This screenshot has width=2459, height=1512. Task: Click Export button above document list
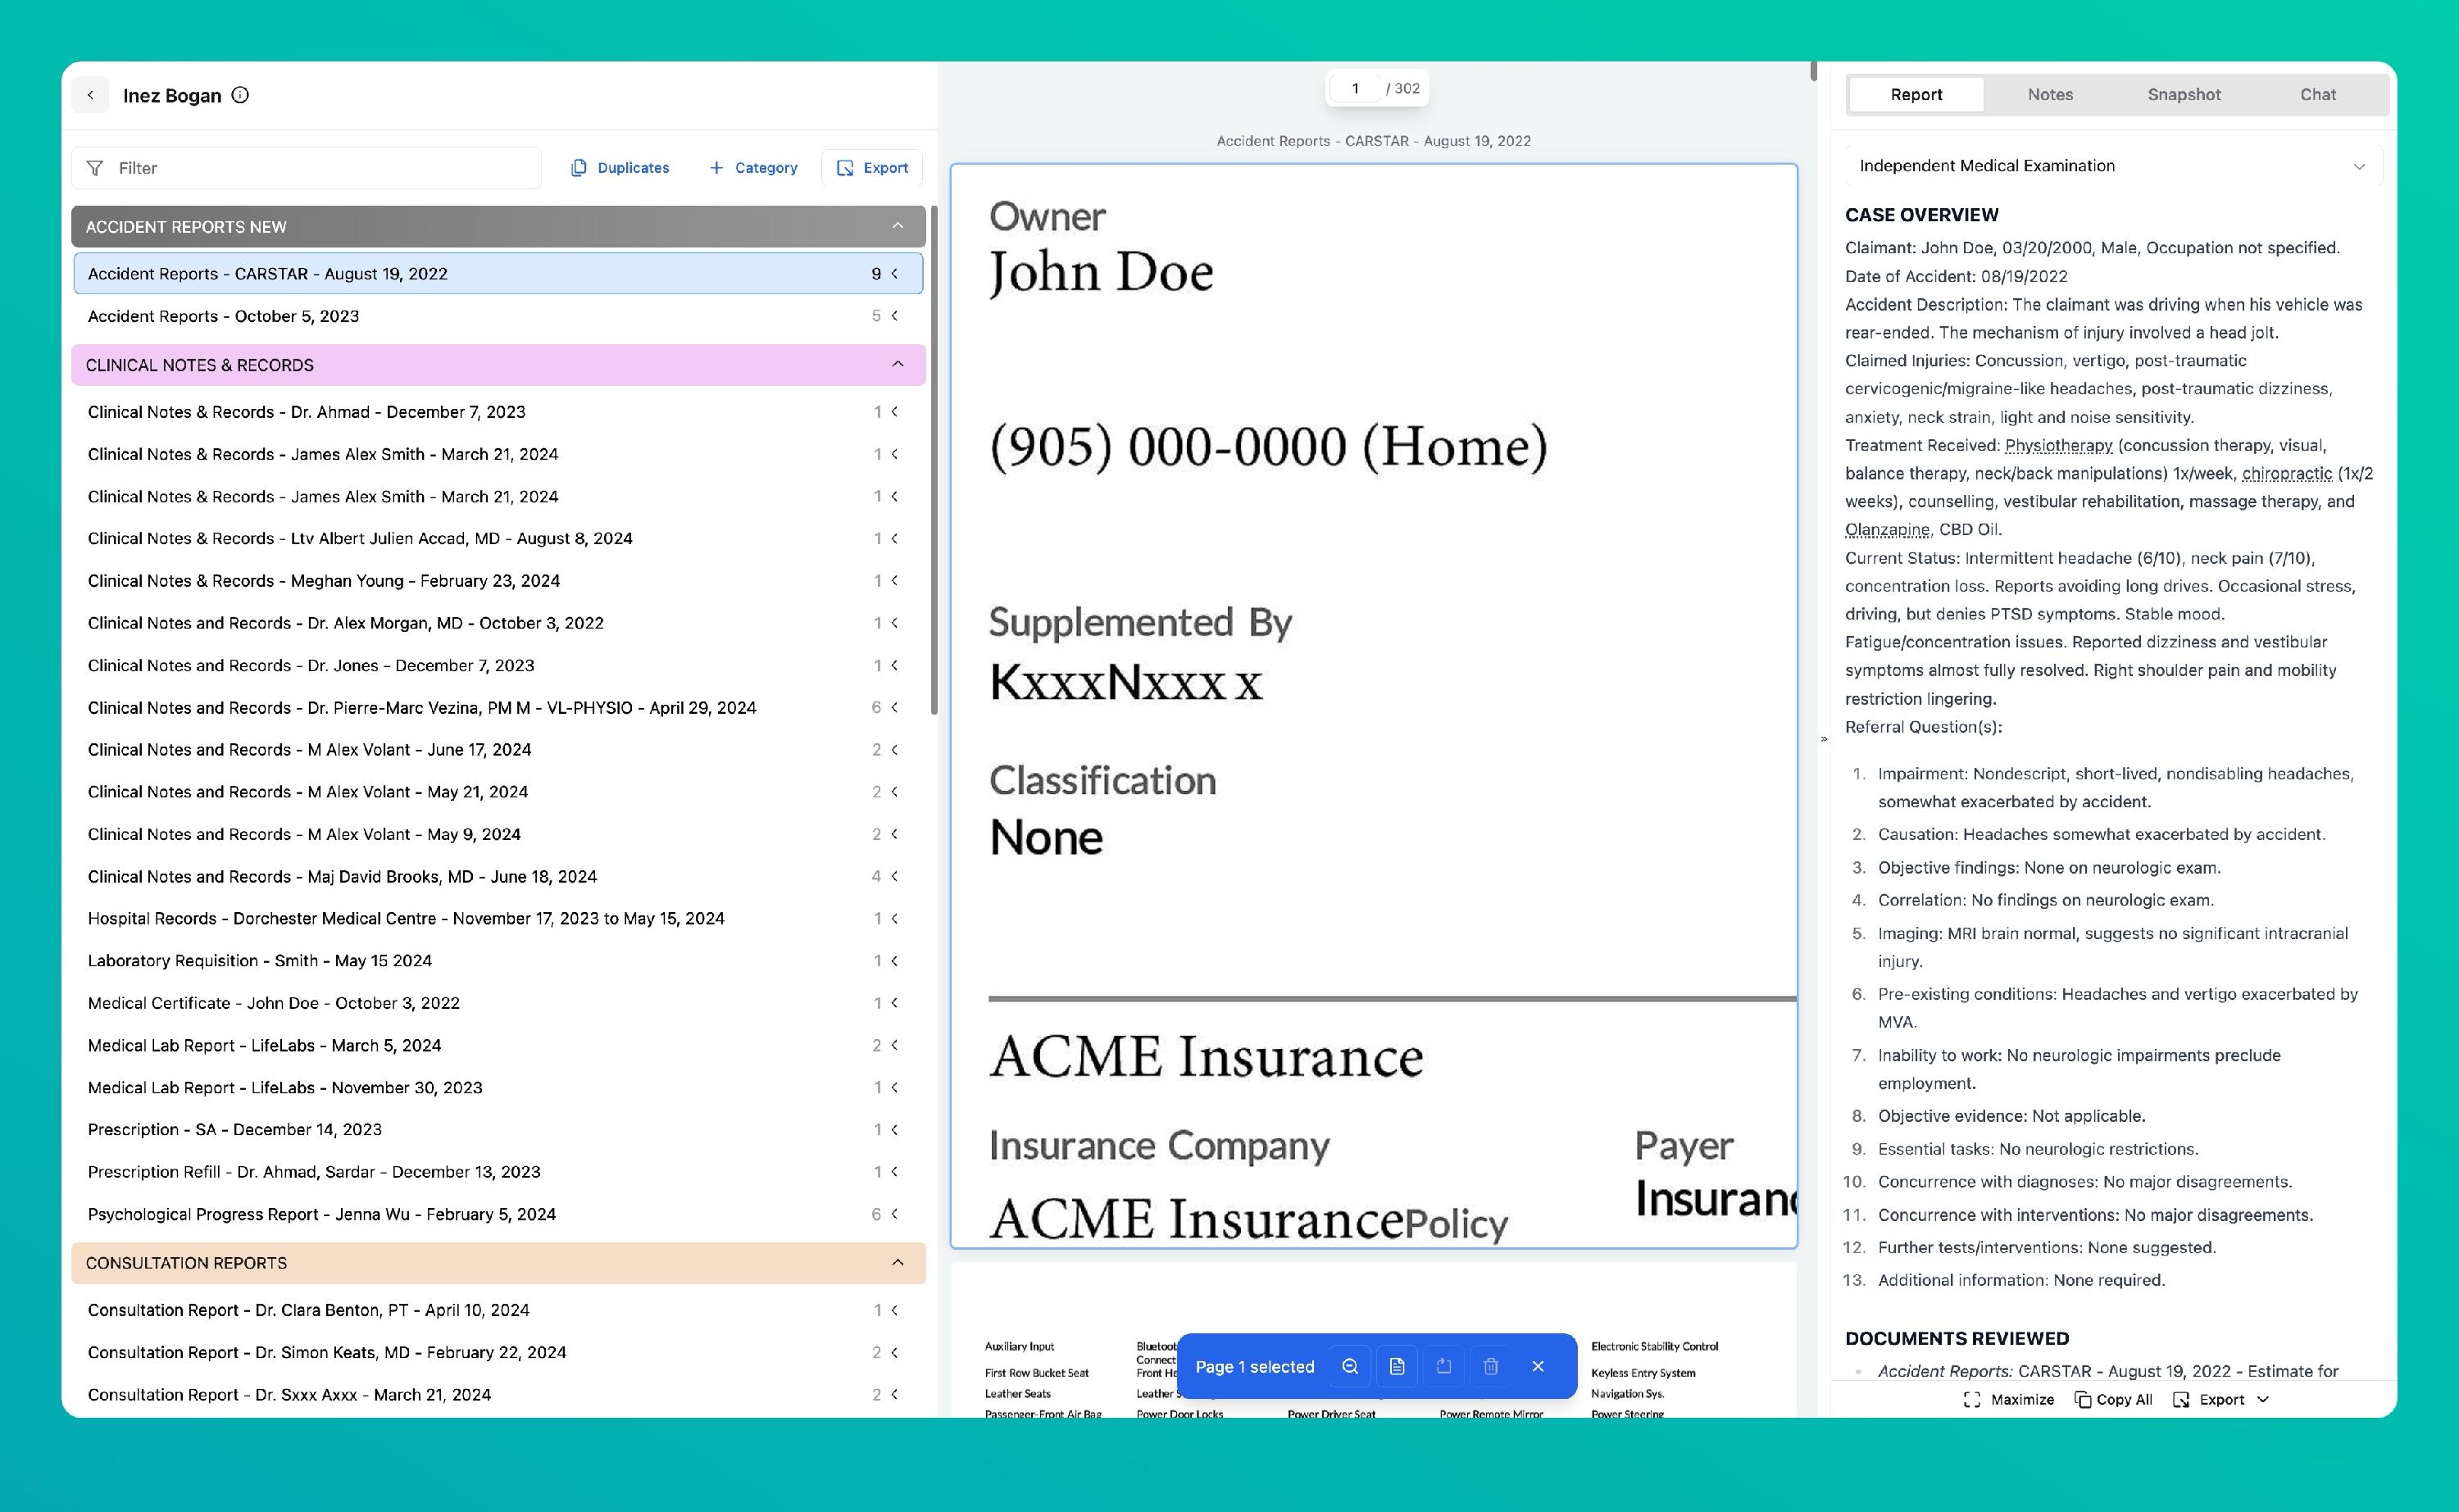click(872, 168)
